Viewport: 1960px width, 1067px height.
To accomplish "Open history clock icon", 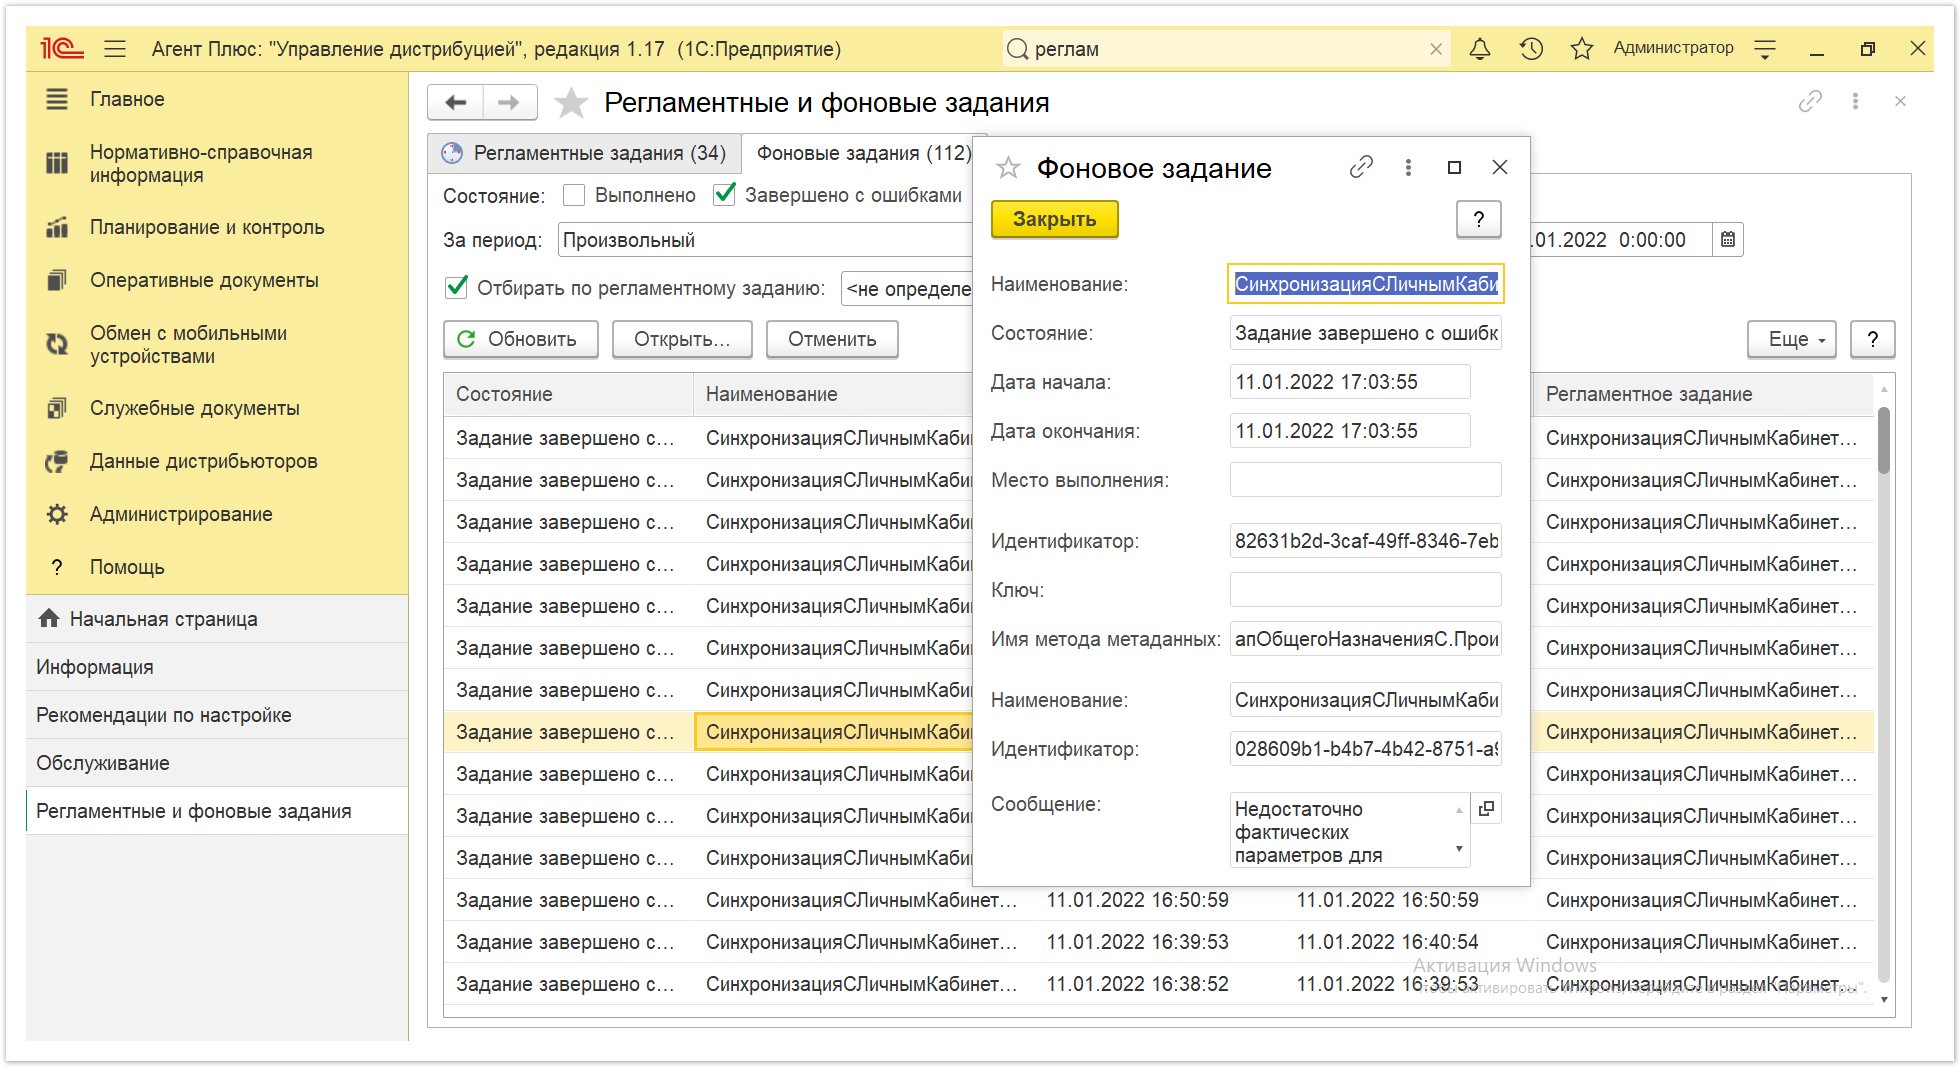I will tap(1531, 48).
